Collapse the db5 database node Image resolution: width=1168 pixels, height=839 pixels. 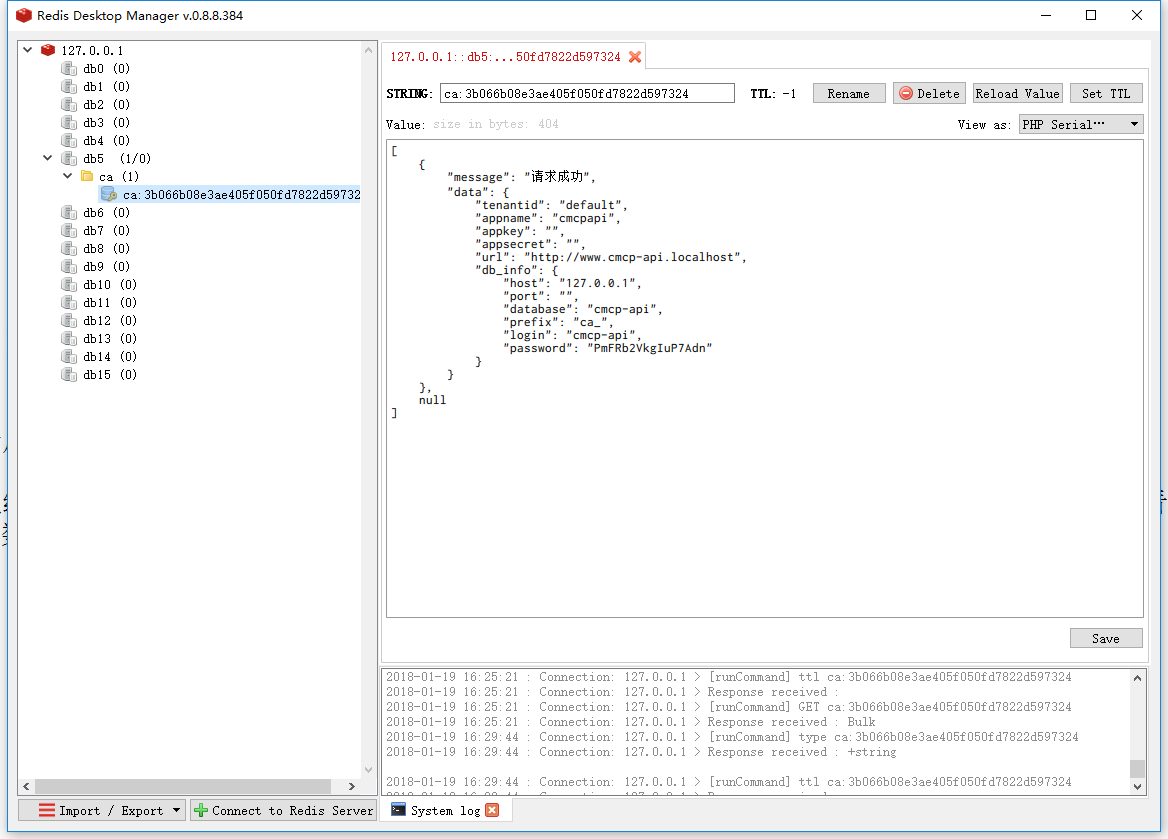pos(47,158)
